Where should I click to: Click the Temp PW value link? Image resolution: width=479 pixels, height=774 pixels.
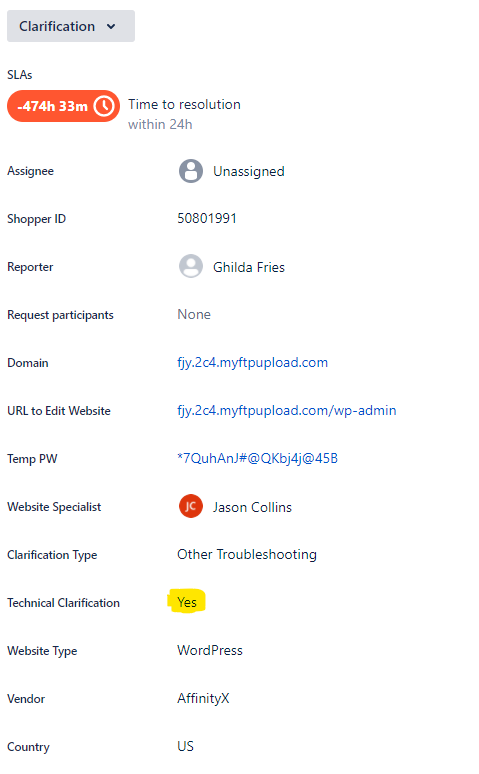click(x=257, y=459)
